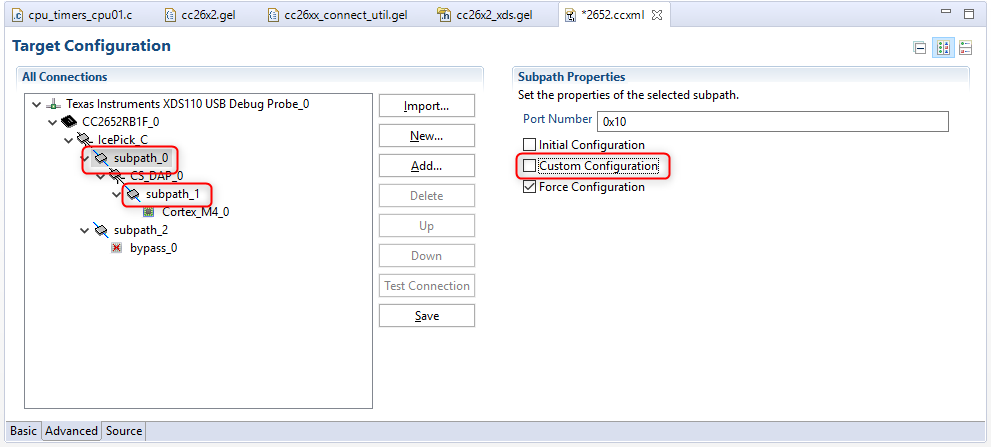Click the CC2652RB1F_0 chip icon
Screen dimensions: 991x447
tap(69, 121)
